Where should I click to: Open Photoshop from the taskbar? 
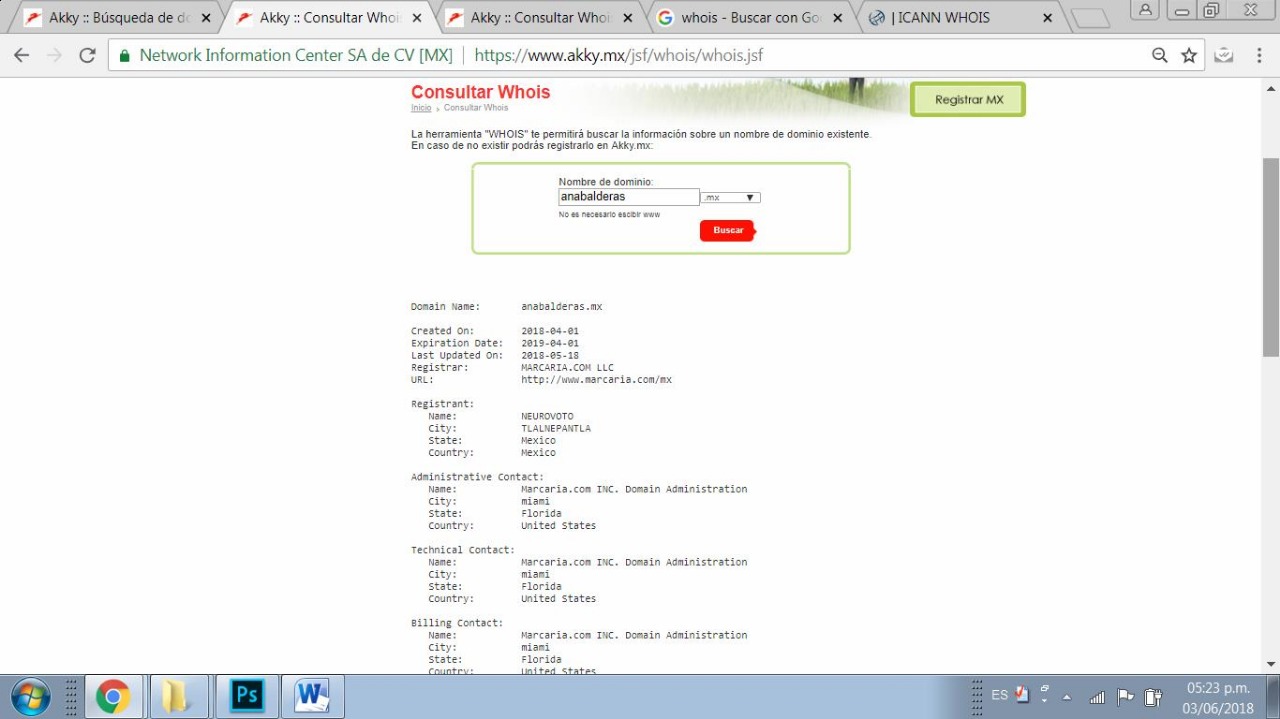click(x=247, y=696)
